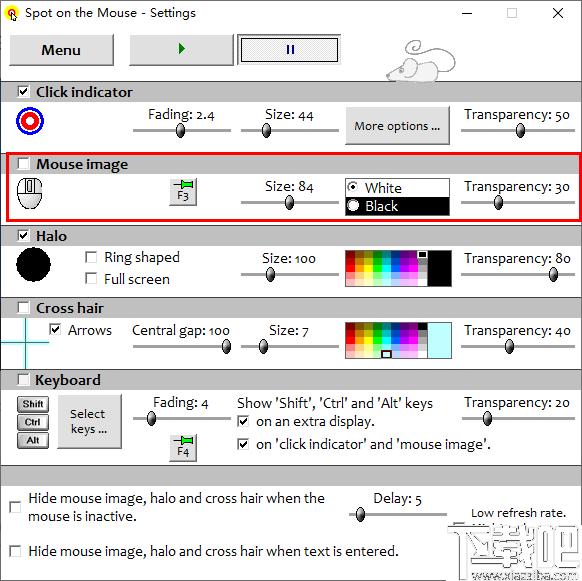
Task: Open More options for click indicator
Action: [397, 126]
